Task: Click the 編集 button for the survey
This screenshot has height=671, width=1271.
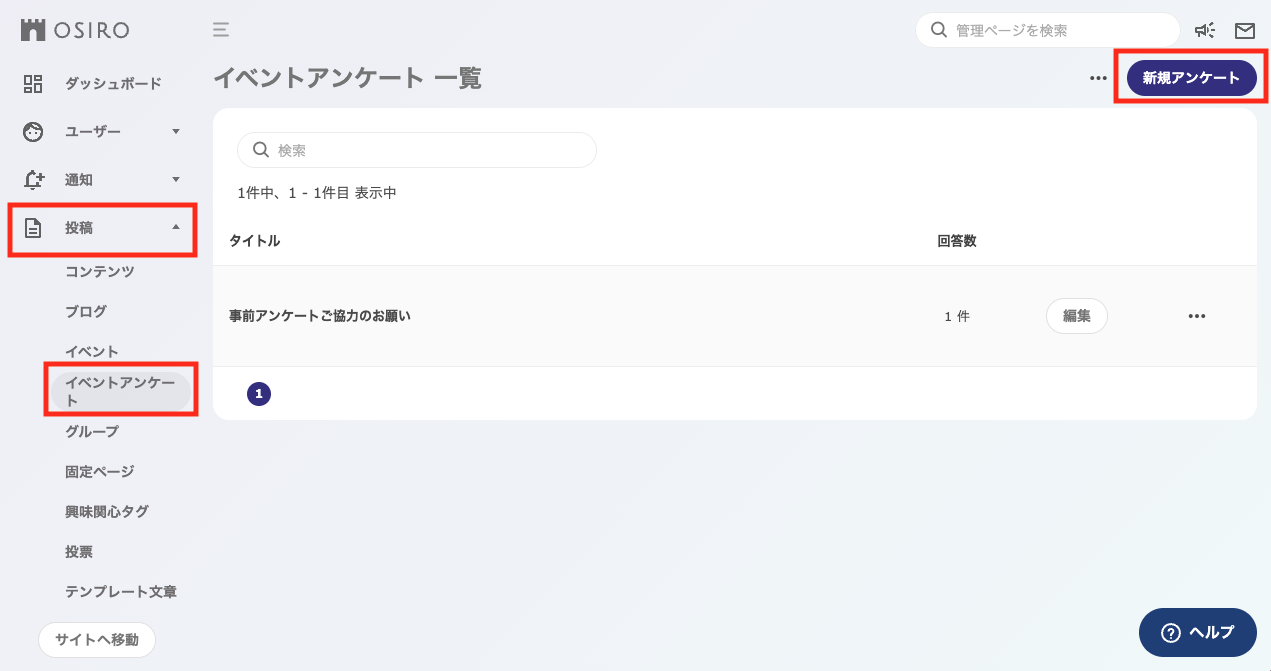Action: pos(1076,316)
